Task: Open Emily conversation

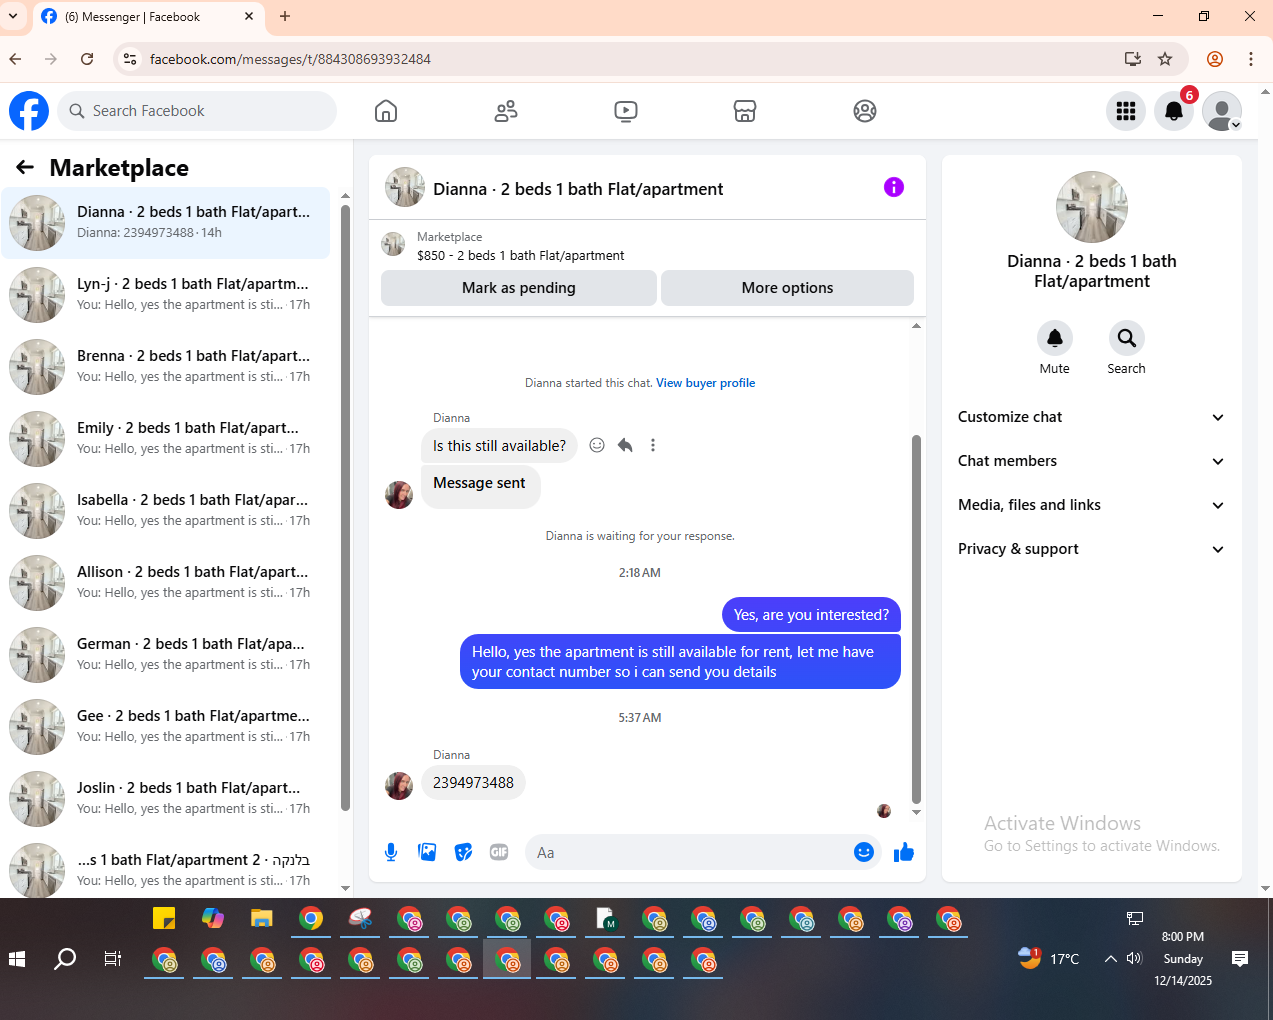Action: 166,439
